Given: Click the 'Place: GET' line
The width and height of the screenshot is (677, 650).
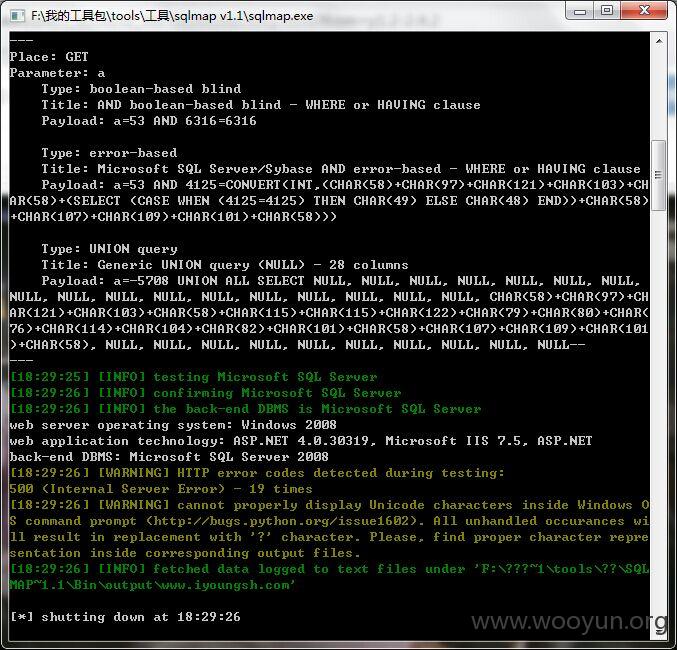Looking at the screenshot, I should click(x=49, y=57).
